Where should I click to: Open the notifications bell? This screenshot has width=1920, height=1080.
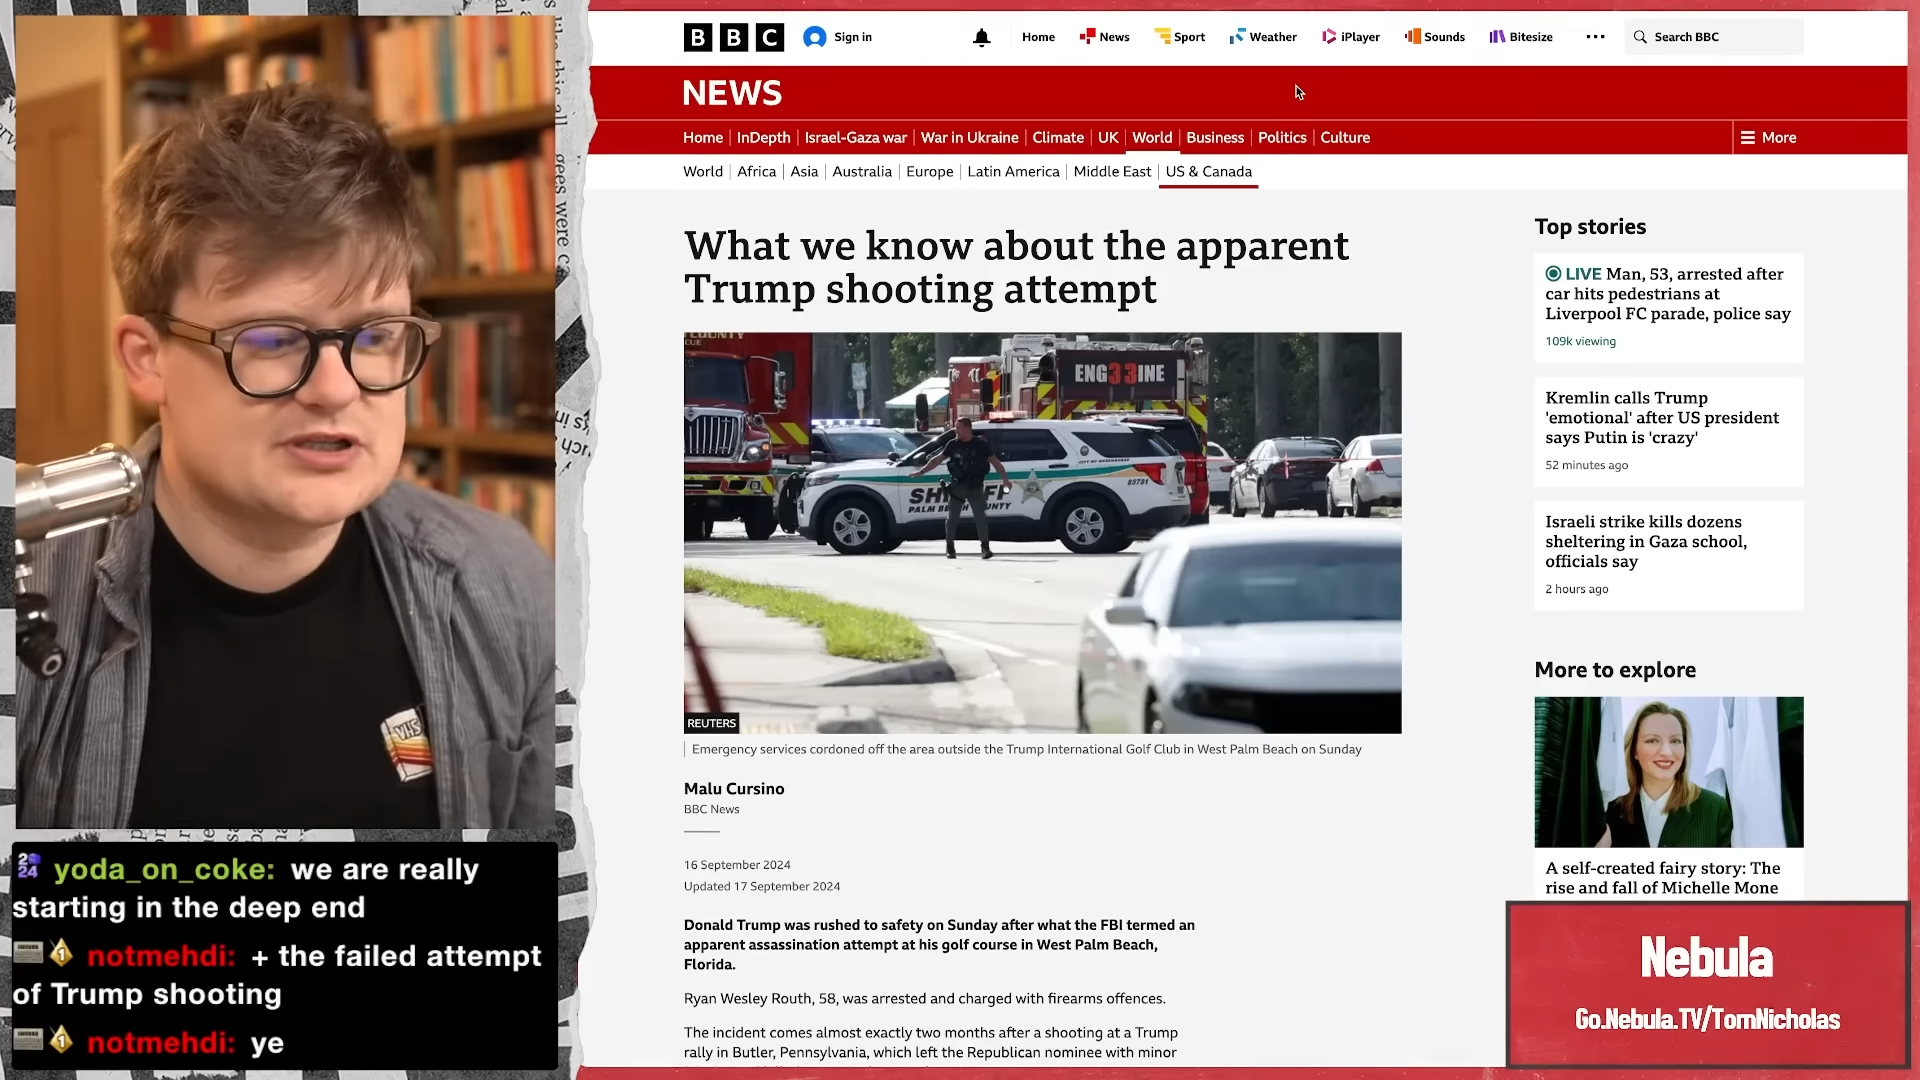(x=981, y=37)
